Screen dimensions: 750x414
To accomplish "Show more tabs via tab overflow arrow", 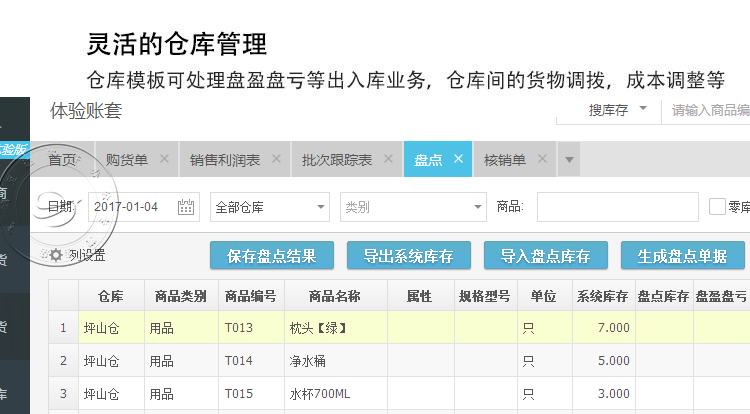I will [x=569, y=159].
